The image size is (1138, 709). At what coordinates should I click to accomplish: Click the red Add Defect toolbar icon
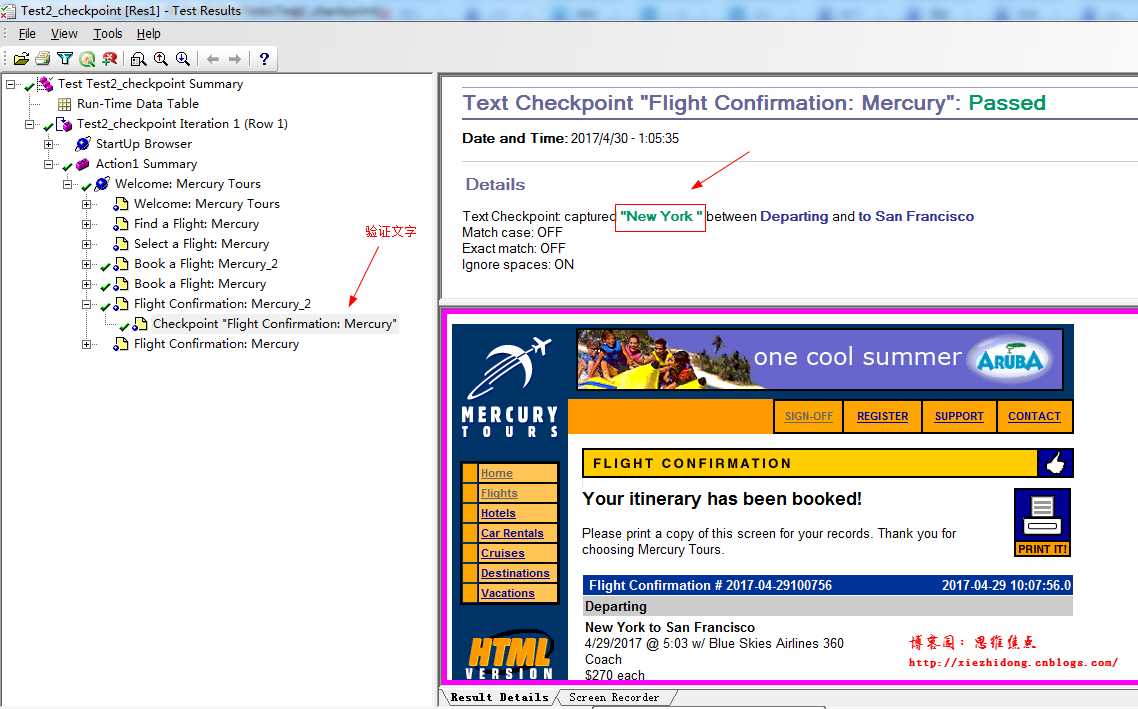(110, 59)
